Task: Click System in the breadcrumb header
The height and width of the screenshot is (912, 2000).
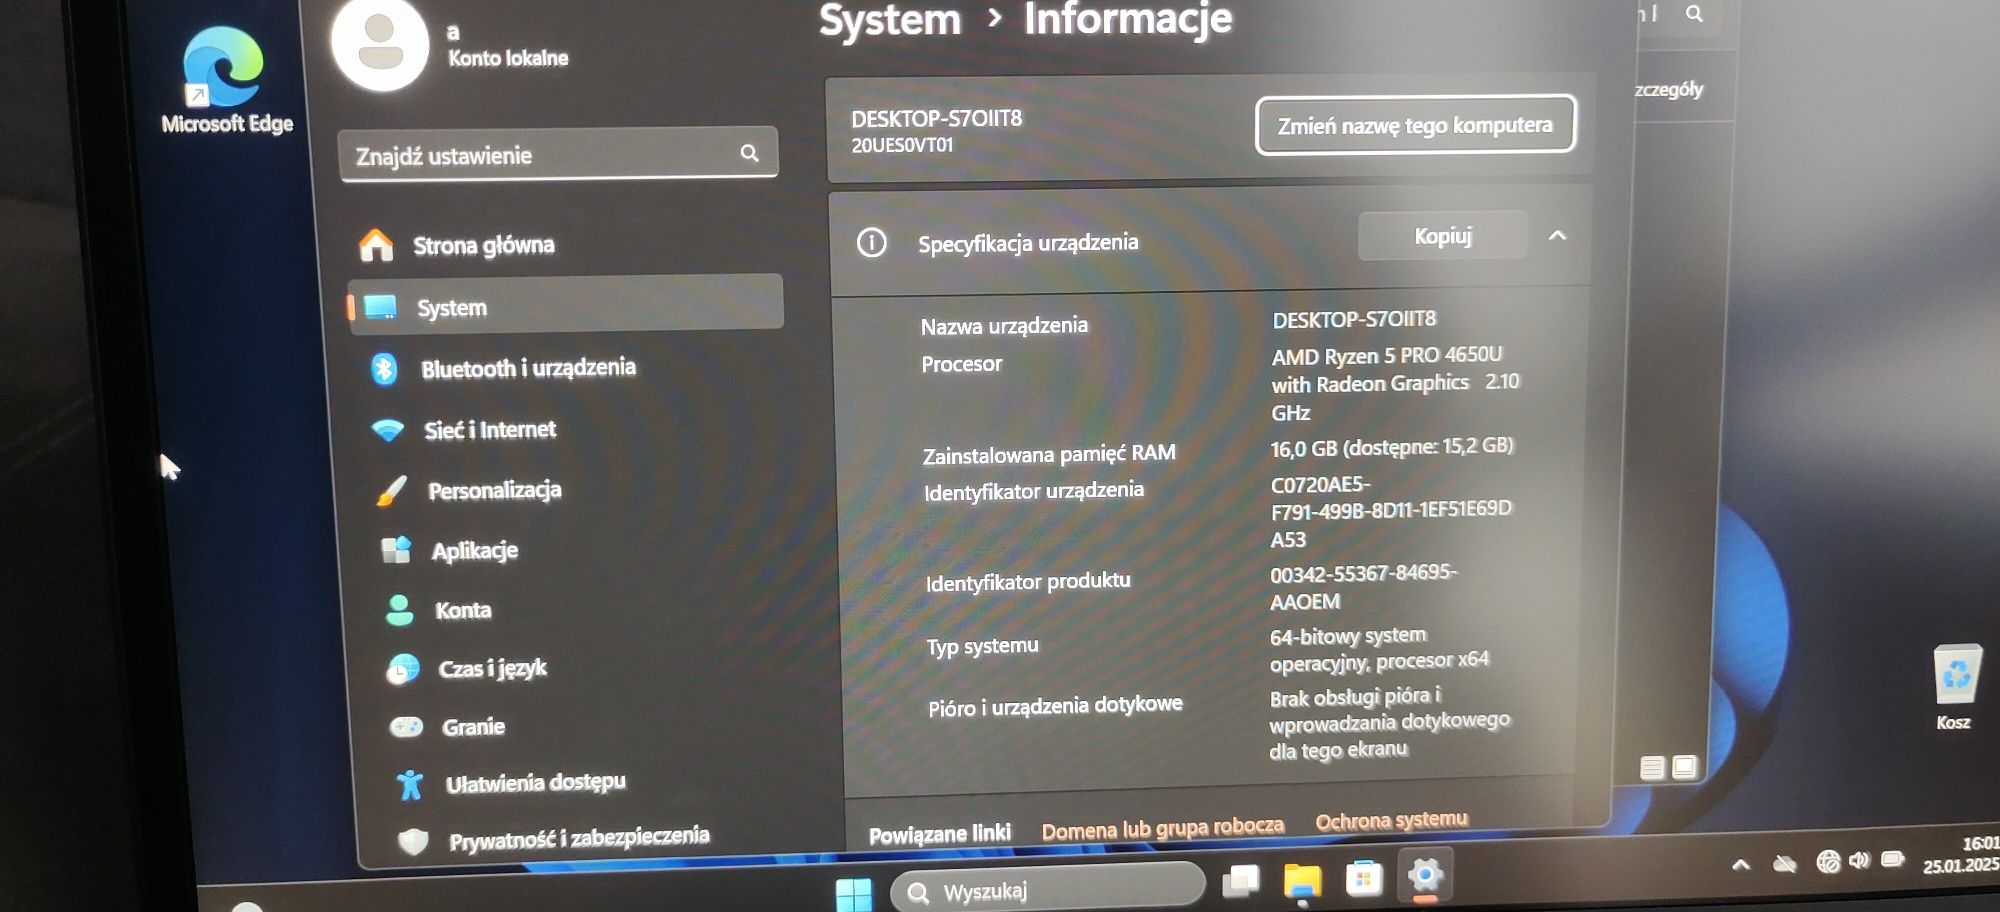Action: click(890, 20)
